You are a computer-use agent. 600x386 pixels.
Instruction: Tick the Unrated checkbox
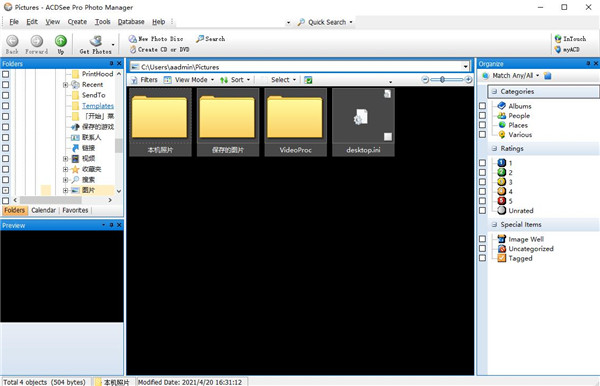coord(483,210)
